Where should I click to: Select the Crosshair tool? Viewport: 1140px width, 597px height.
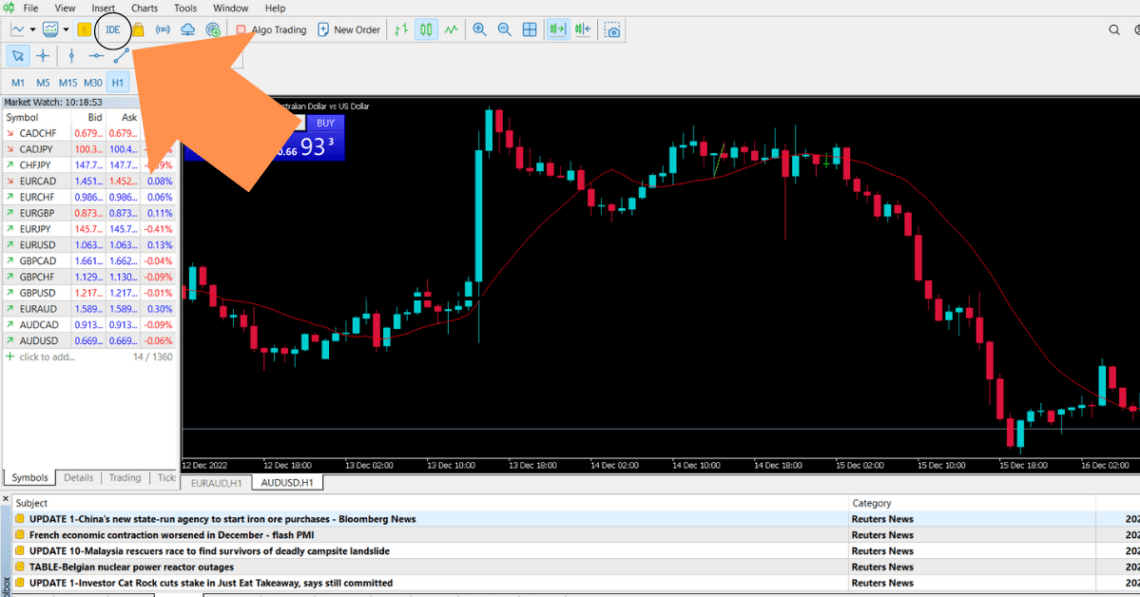(41, 55)
